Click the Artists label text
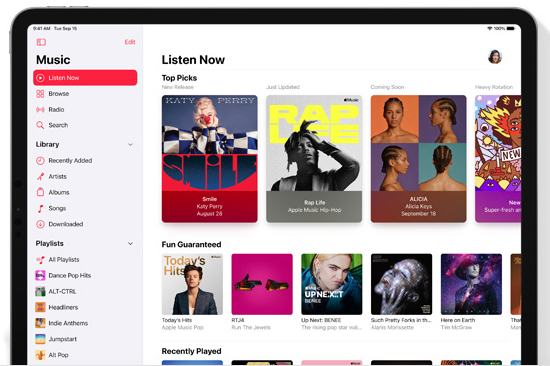The width and height of the screenshot is (550, 366). tap(57, 177)
